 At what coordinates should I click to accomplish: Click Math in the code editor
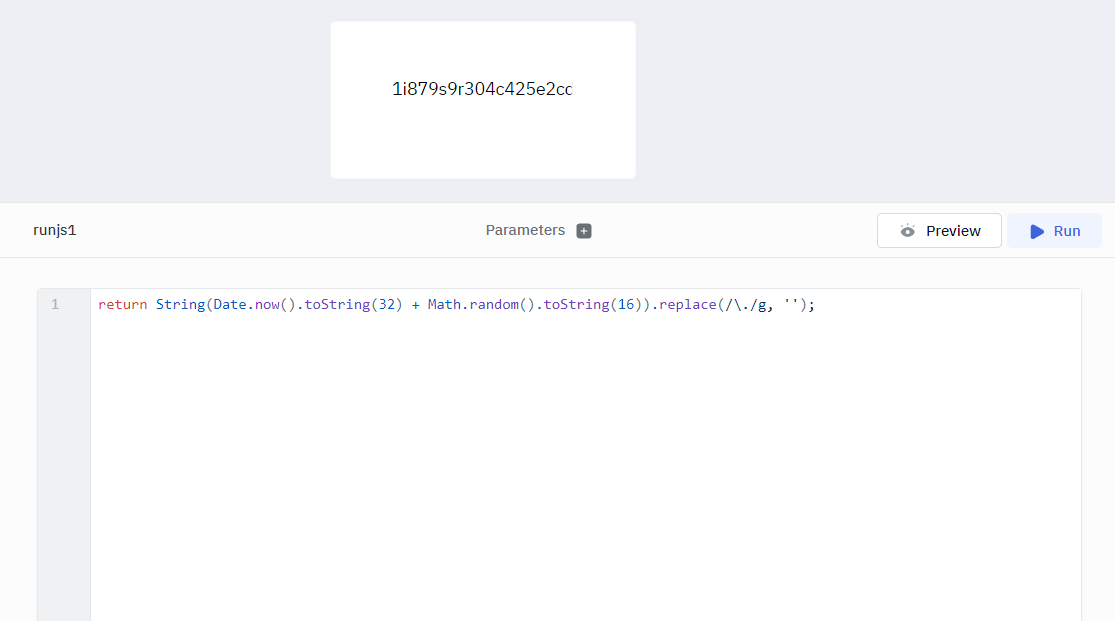pyautogui.click(x=444, y=305)
